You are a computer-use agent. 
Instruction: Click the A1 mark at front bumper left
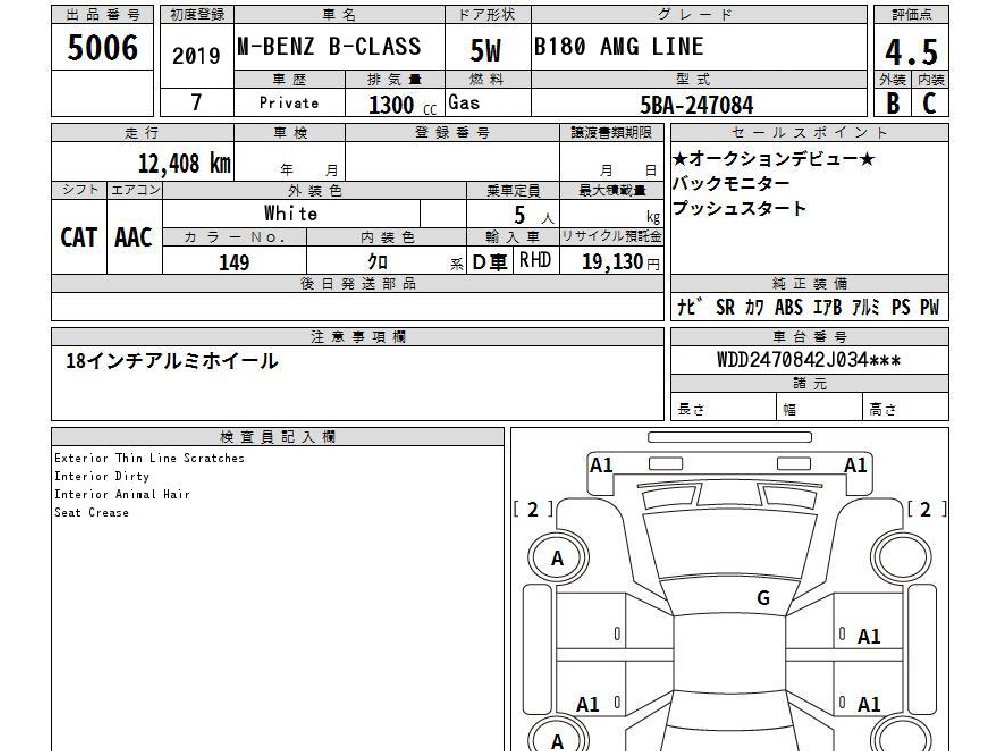pyautogui.click(x=601, y=466)
